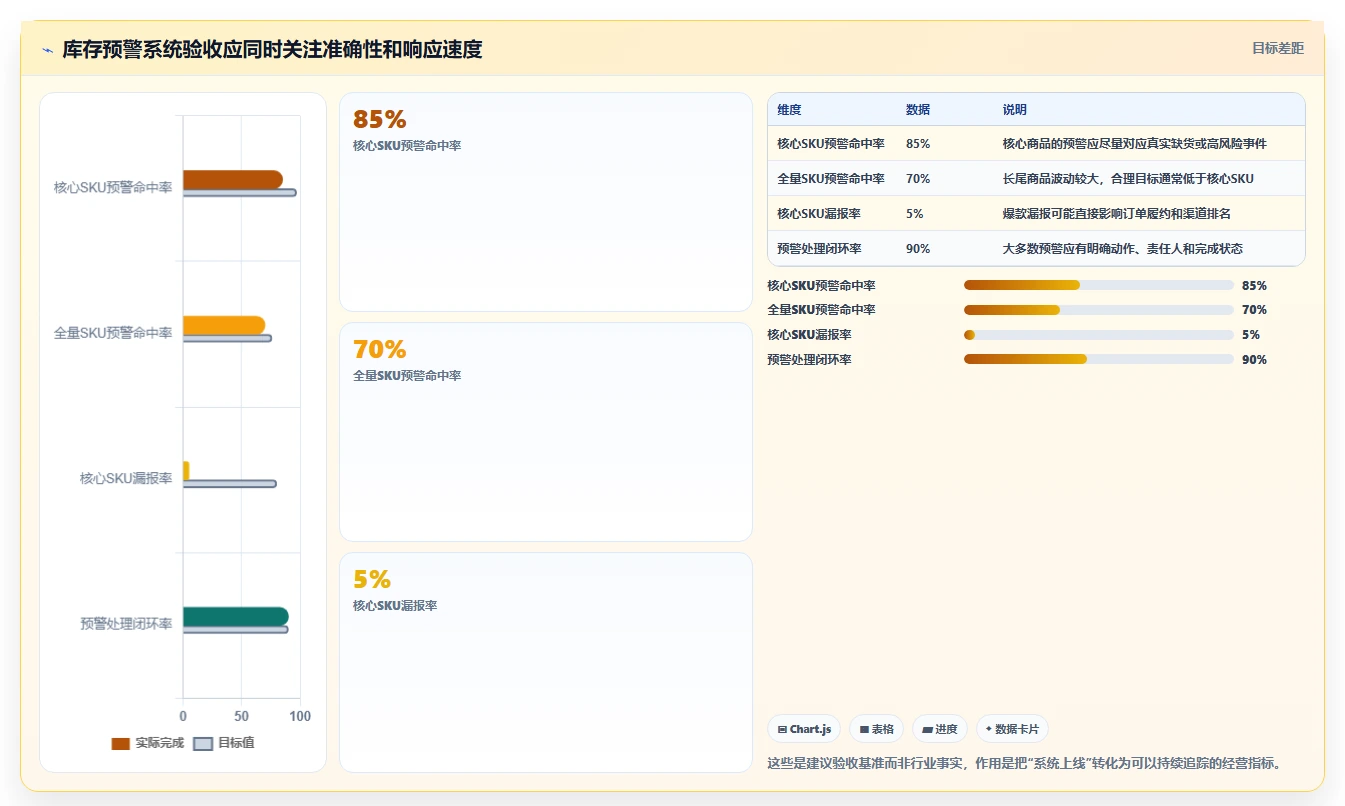Toggle the 实际完成 legend swatch
This screenshot has width=1345, height=806.
tap(121, 743)
